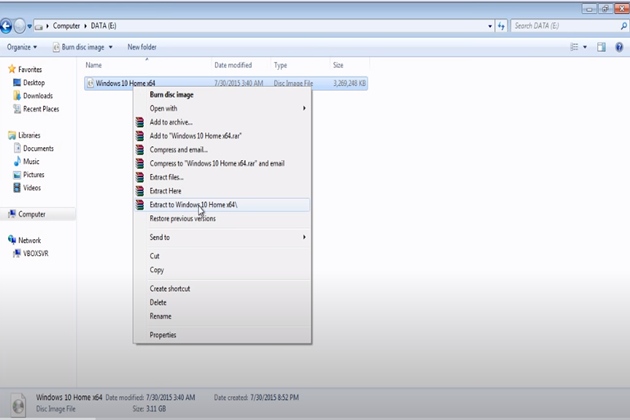Click the Desktop icon under Favorites
630x420 pixels.
(14, 83)
